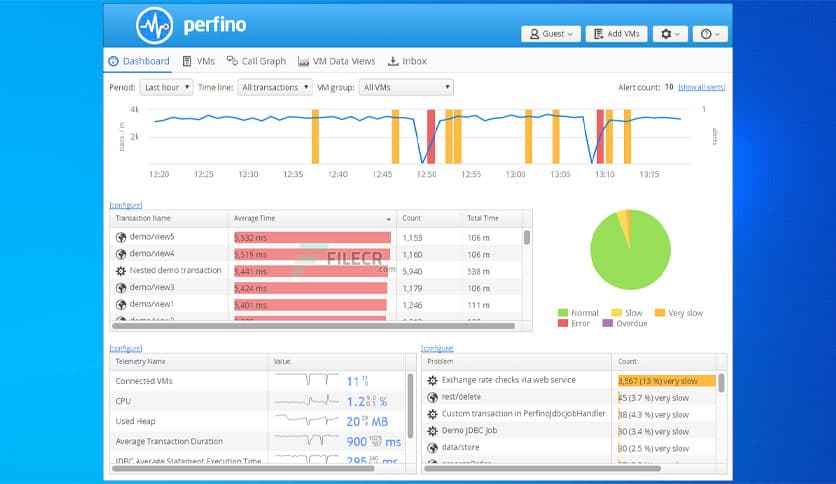The width and height of the screenshot is (836, 484).
Task: Open the help question-mark menu
Action: pyautogui.click(x=710, y=34)
